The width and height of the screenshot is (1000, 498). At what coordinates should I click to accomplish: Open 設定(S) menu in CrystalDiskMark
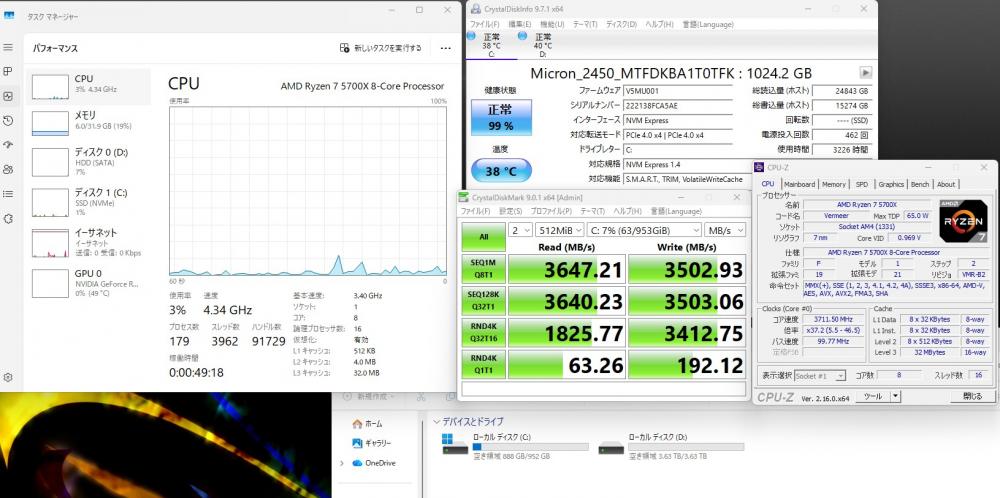(510, 211)
